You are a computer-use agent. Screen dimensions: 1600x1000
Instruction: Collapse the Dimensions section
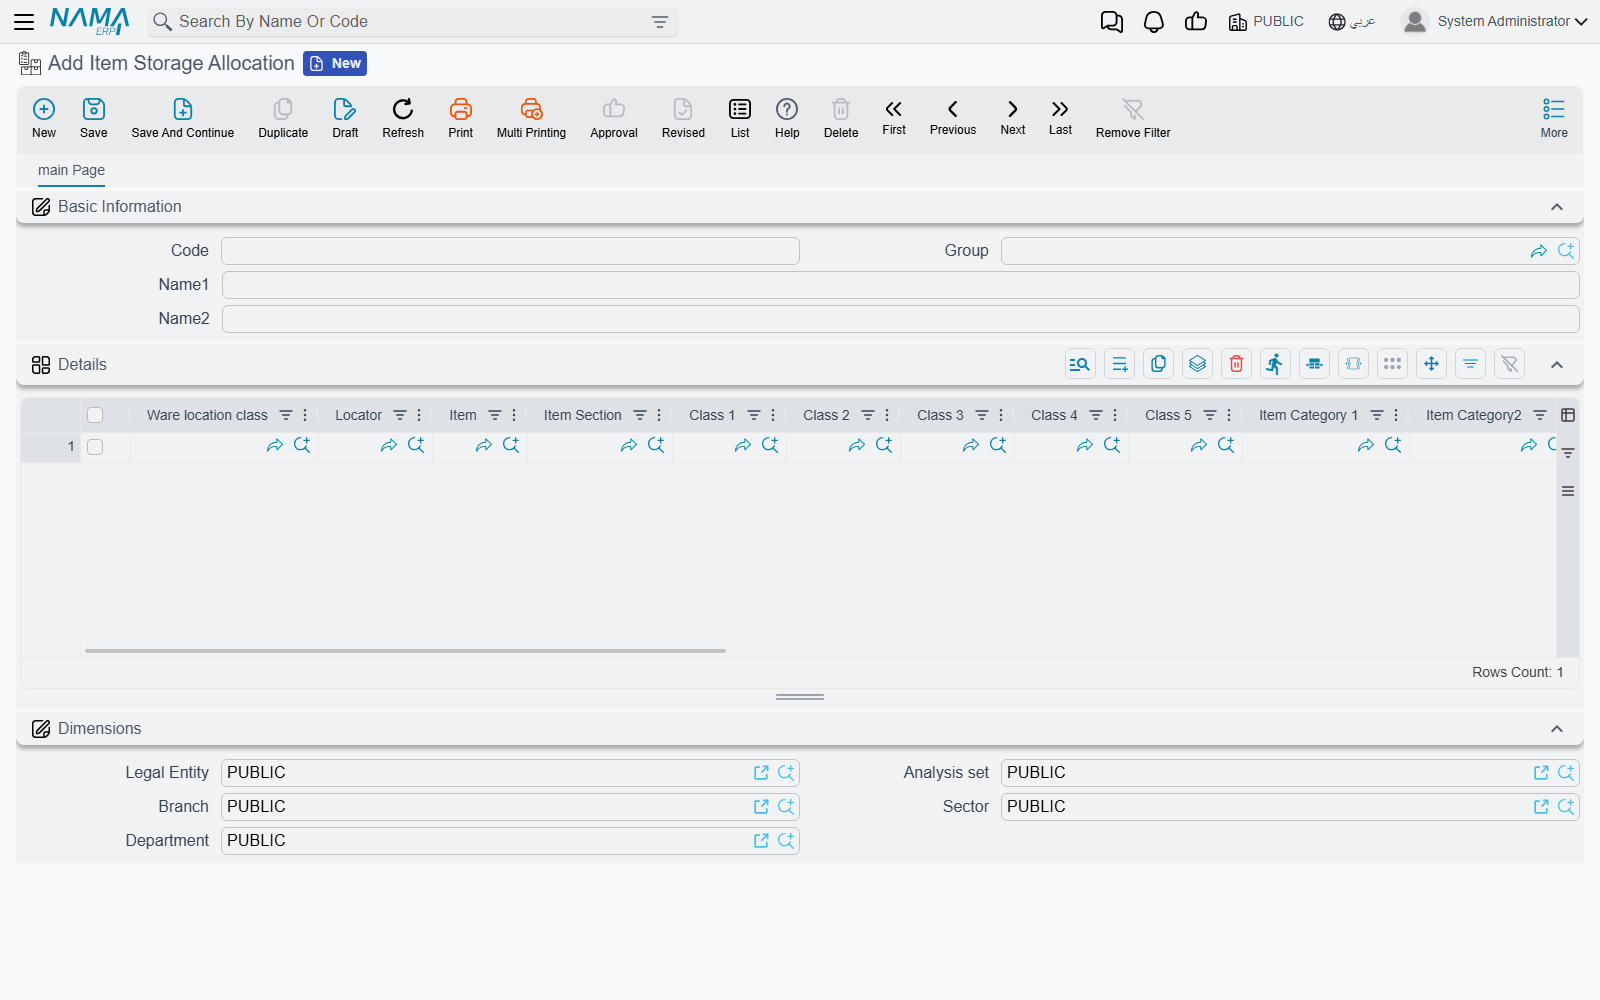(1557, 729)
